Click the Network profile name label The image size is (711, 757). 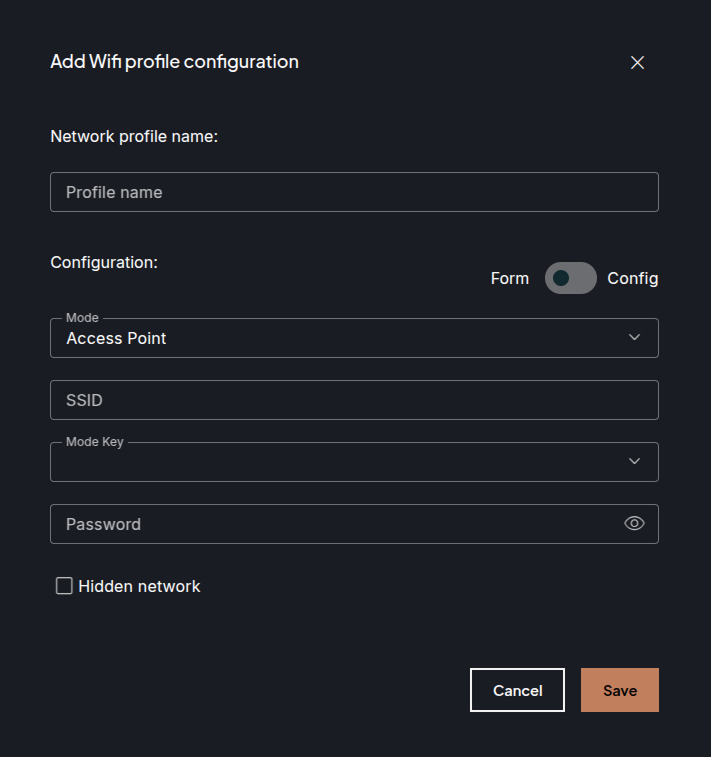(x=134, y=136)
